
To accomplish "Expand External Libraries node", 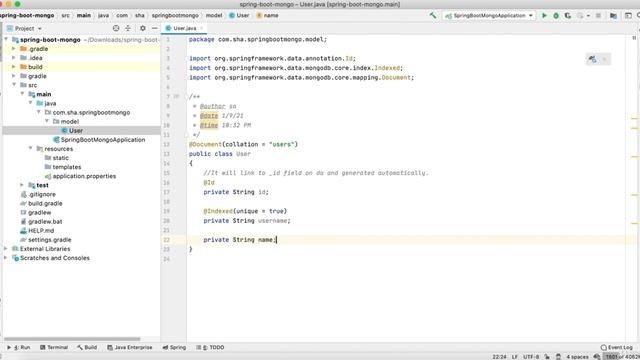I will [x=6, y=249].
